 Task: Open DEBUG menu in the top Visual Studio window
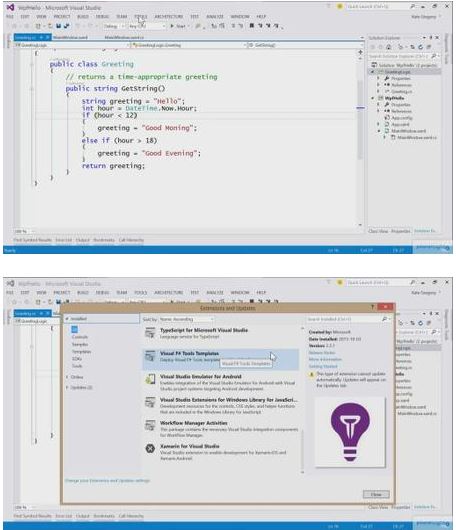(x=102, y=16)
